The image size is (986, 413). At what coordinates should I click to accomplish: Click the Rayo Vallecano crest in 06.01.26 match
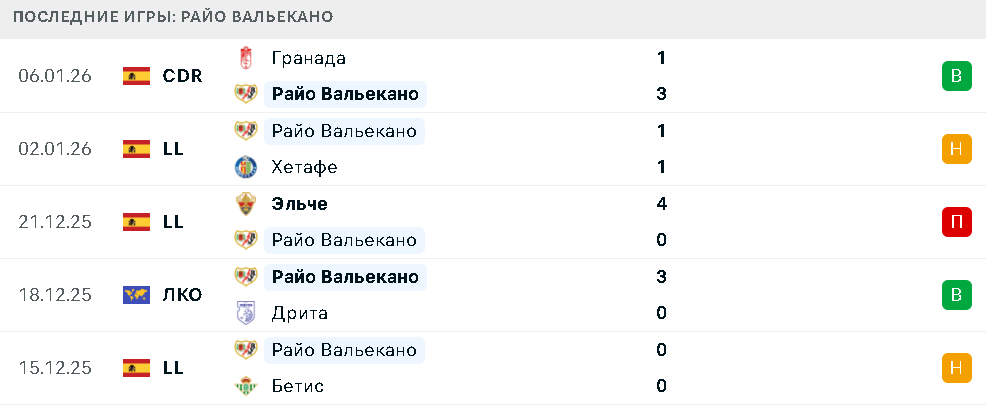click(x=245, y=95)
